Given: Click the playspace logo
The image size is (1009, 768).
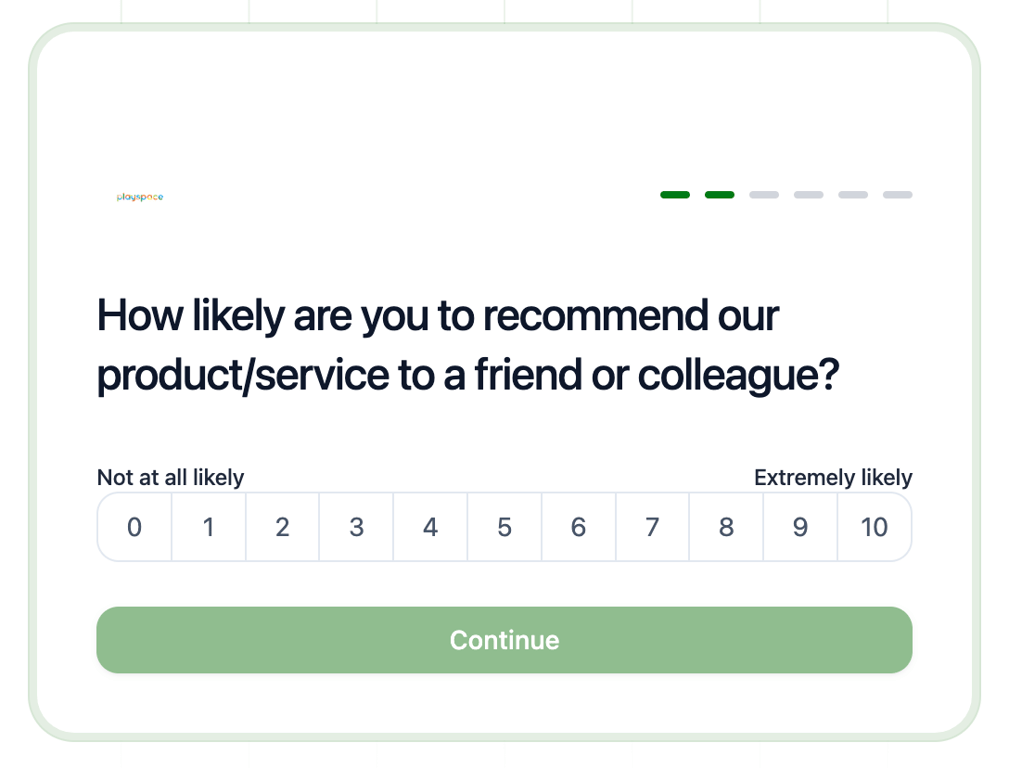Looking at the screenshot, I should coord(139,196).
